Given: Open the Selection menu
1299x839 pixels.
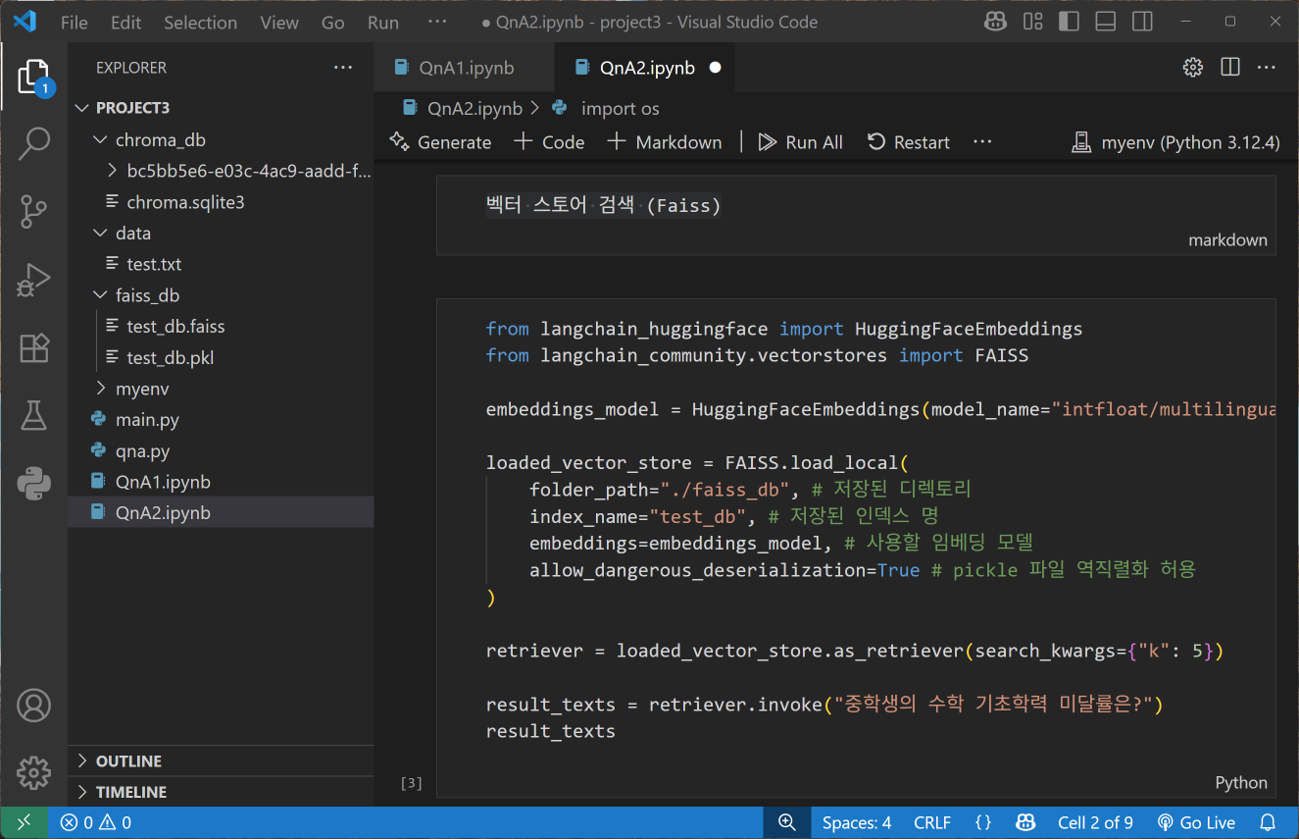Looking at the screenshot, I should pos(200,22).
